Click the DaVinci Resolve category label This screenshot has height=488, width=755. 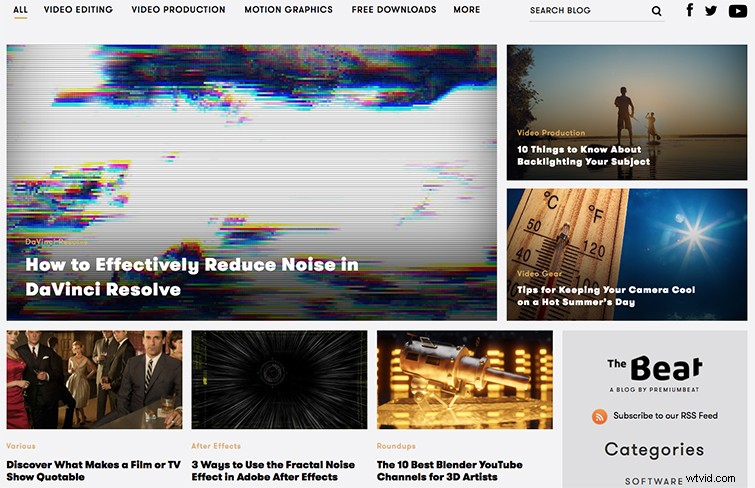click(x=56, y=242)
